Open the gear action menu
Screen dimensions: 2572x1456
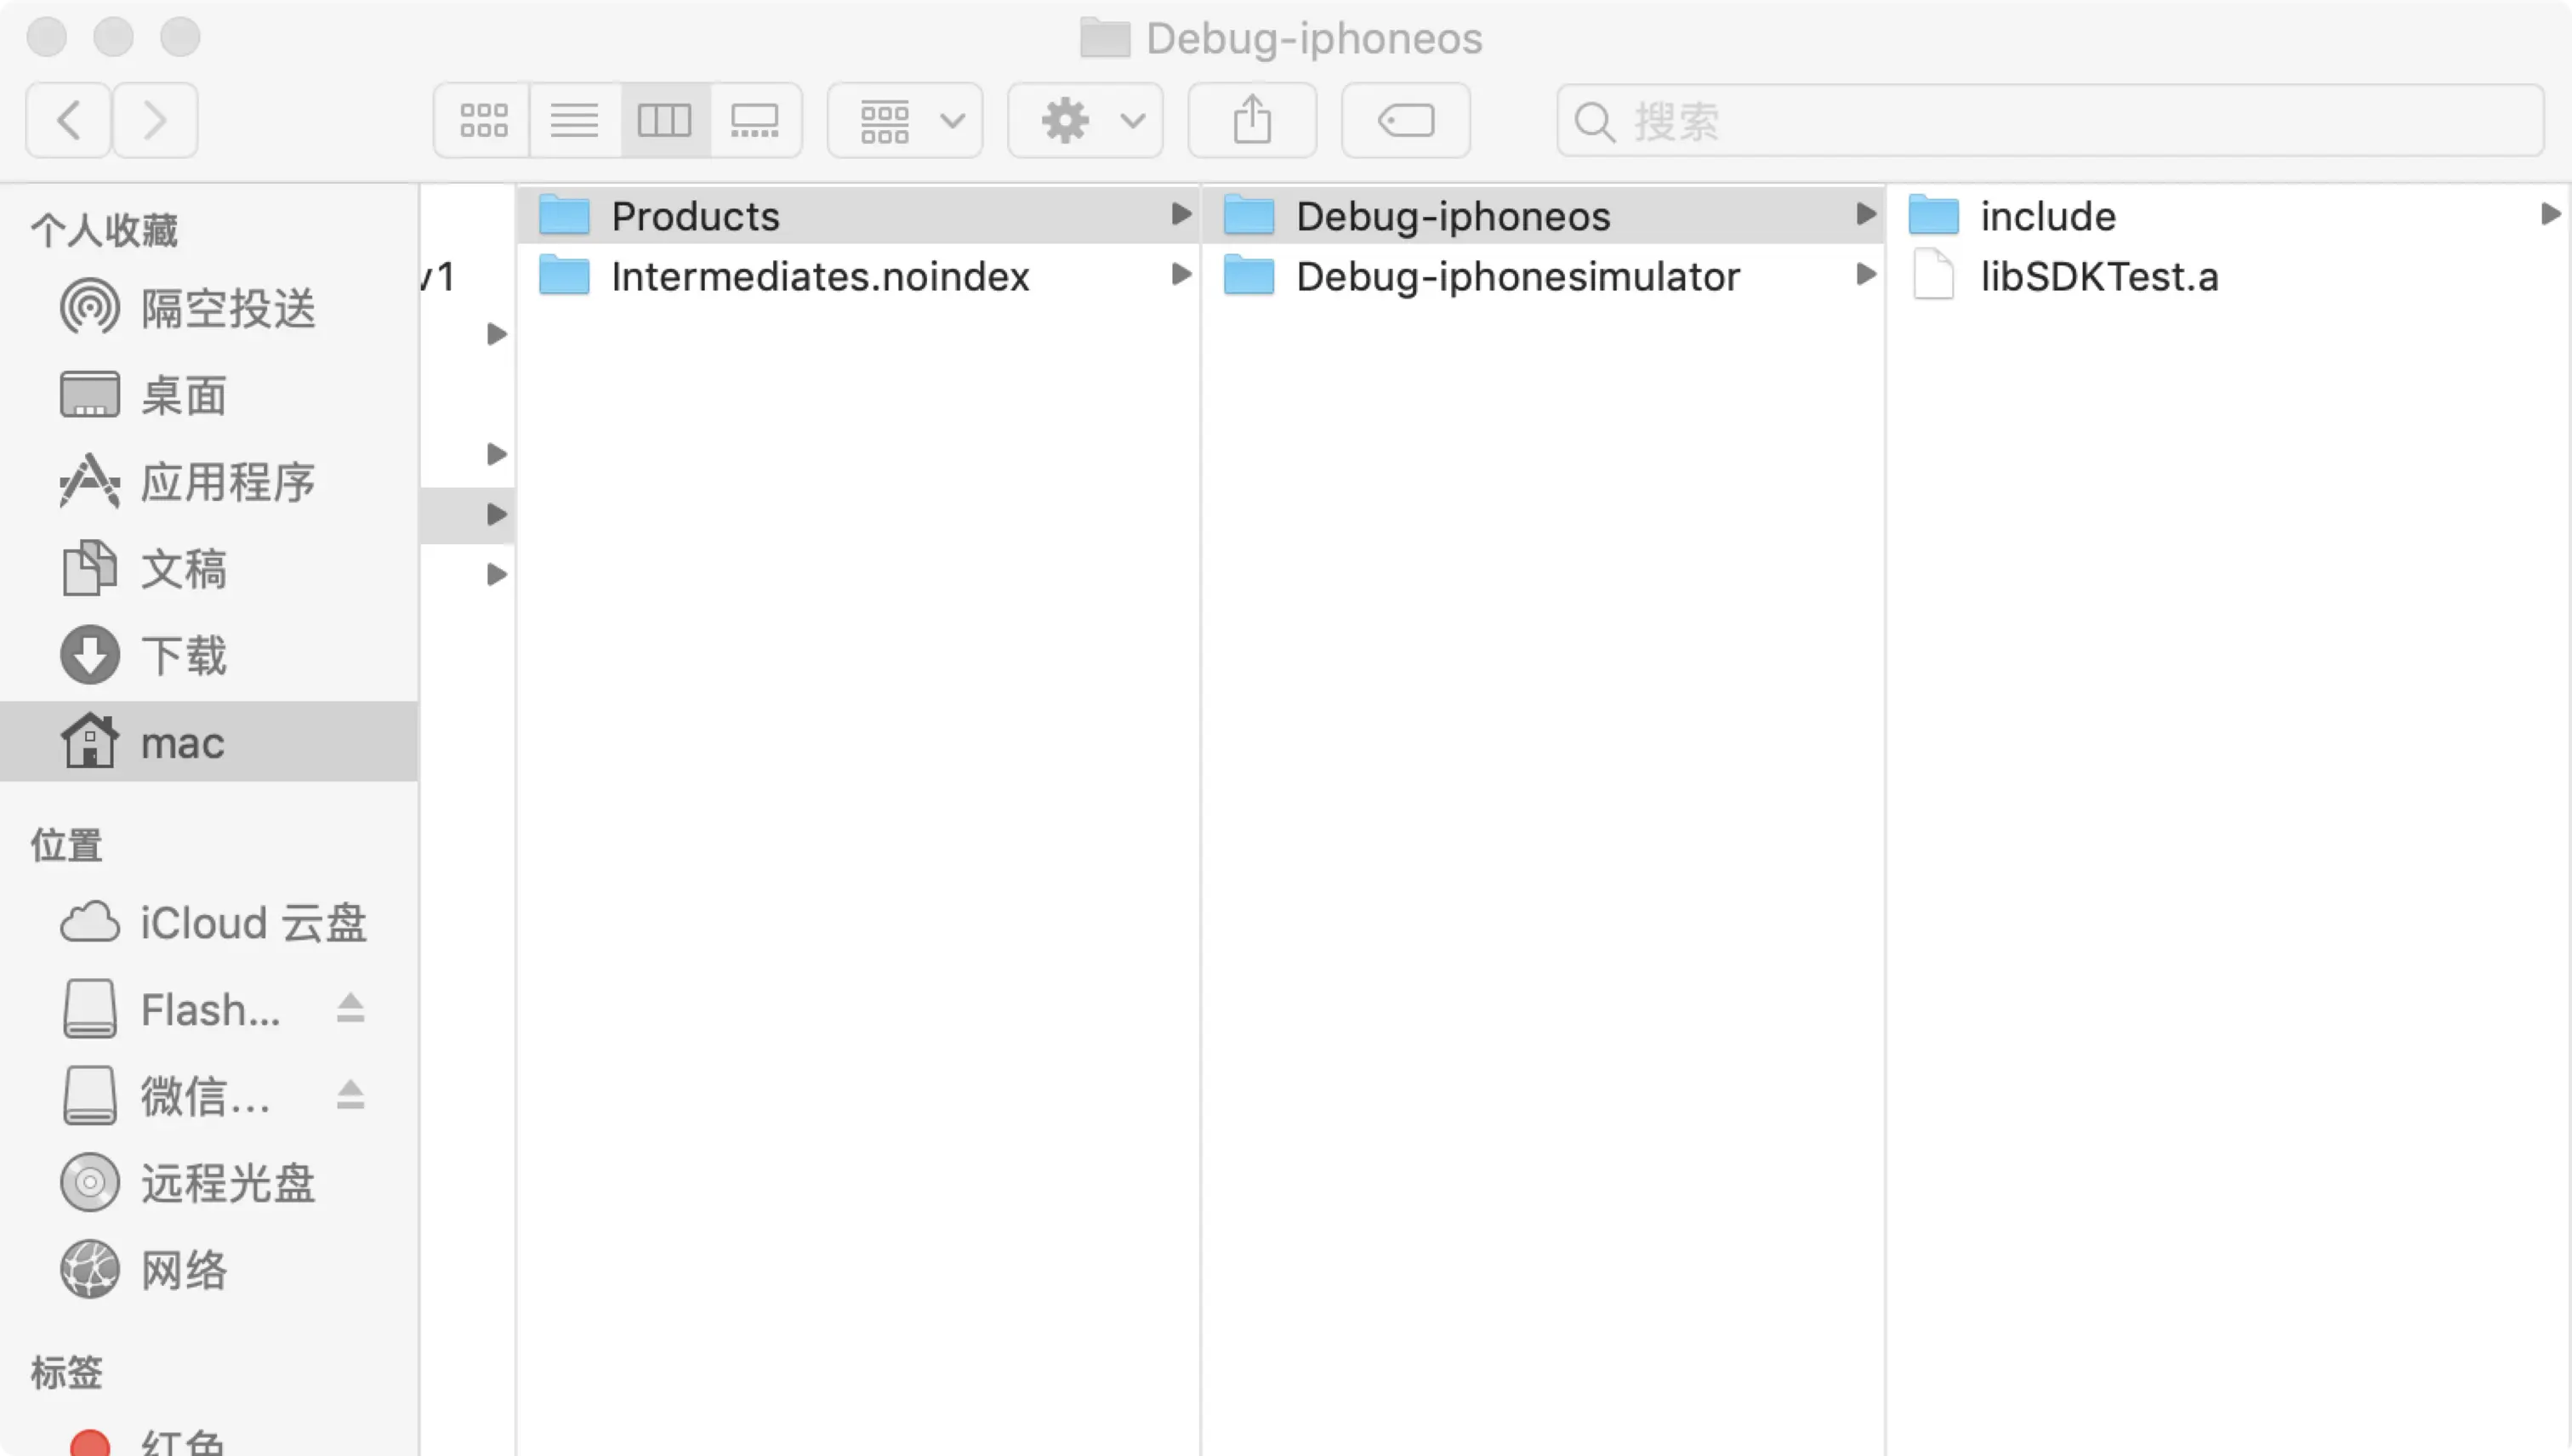(x=1086, y=121)
